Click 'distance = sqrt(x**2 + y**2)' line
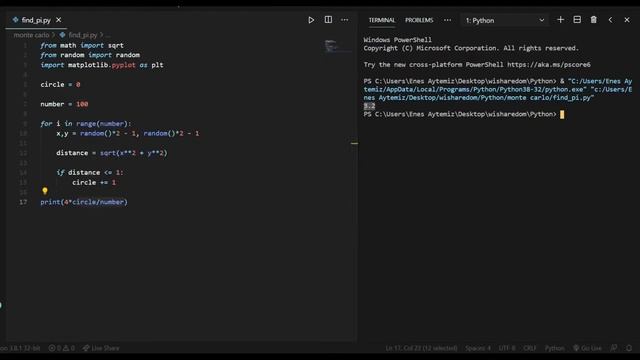The height and width of the screenshot is (360, 640). point(112,153)
